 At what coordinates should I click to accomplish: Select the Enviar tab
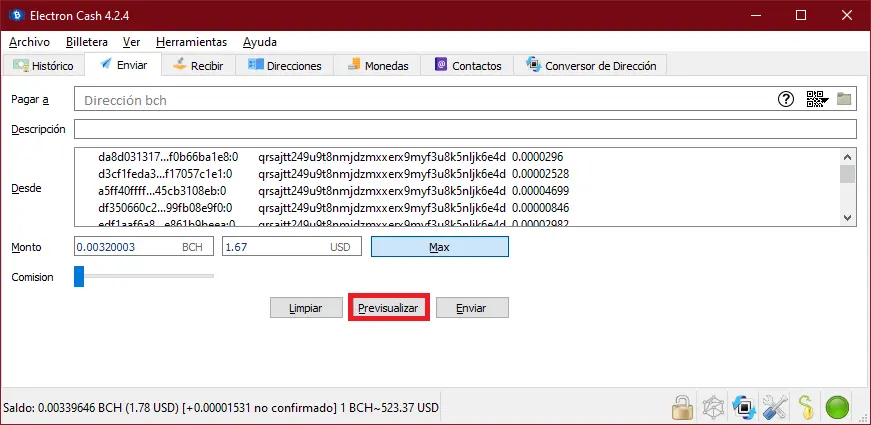[x=124, y=64]
